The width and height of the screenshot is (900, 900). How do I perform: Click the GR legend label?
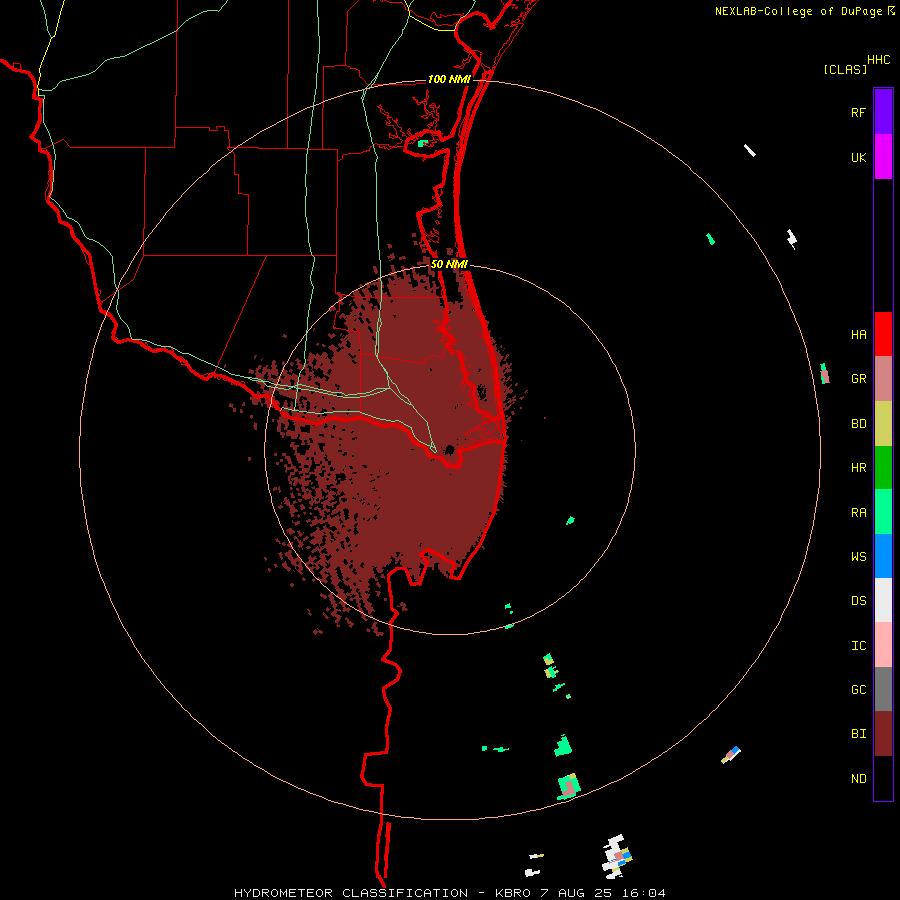pyautogui.click(x=858, y=379)
